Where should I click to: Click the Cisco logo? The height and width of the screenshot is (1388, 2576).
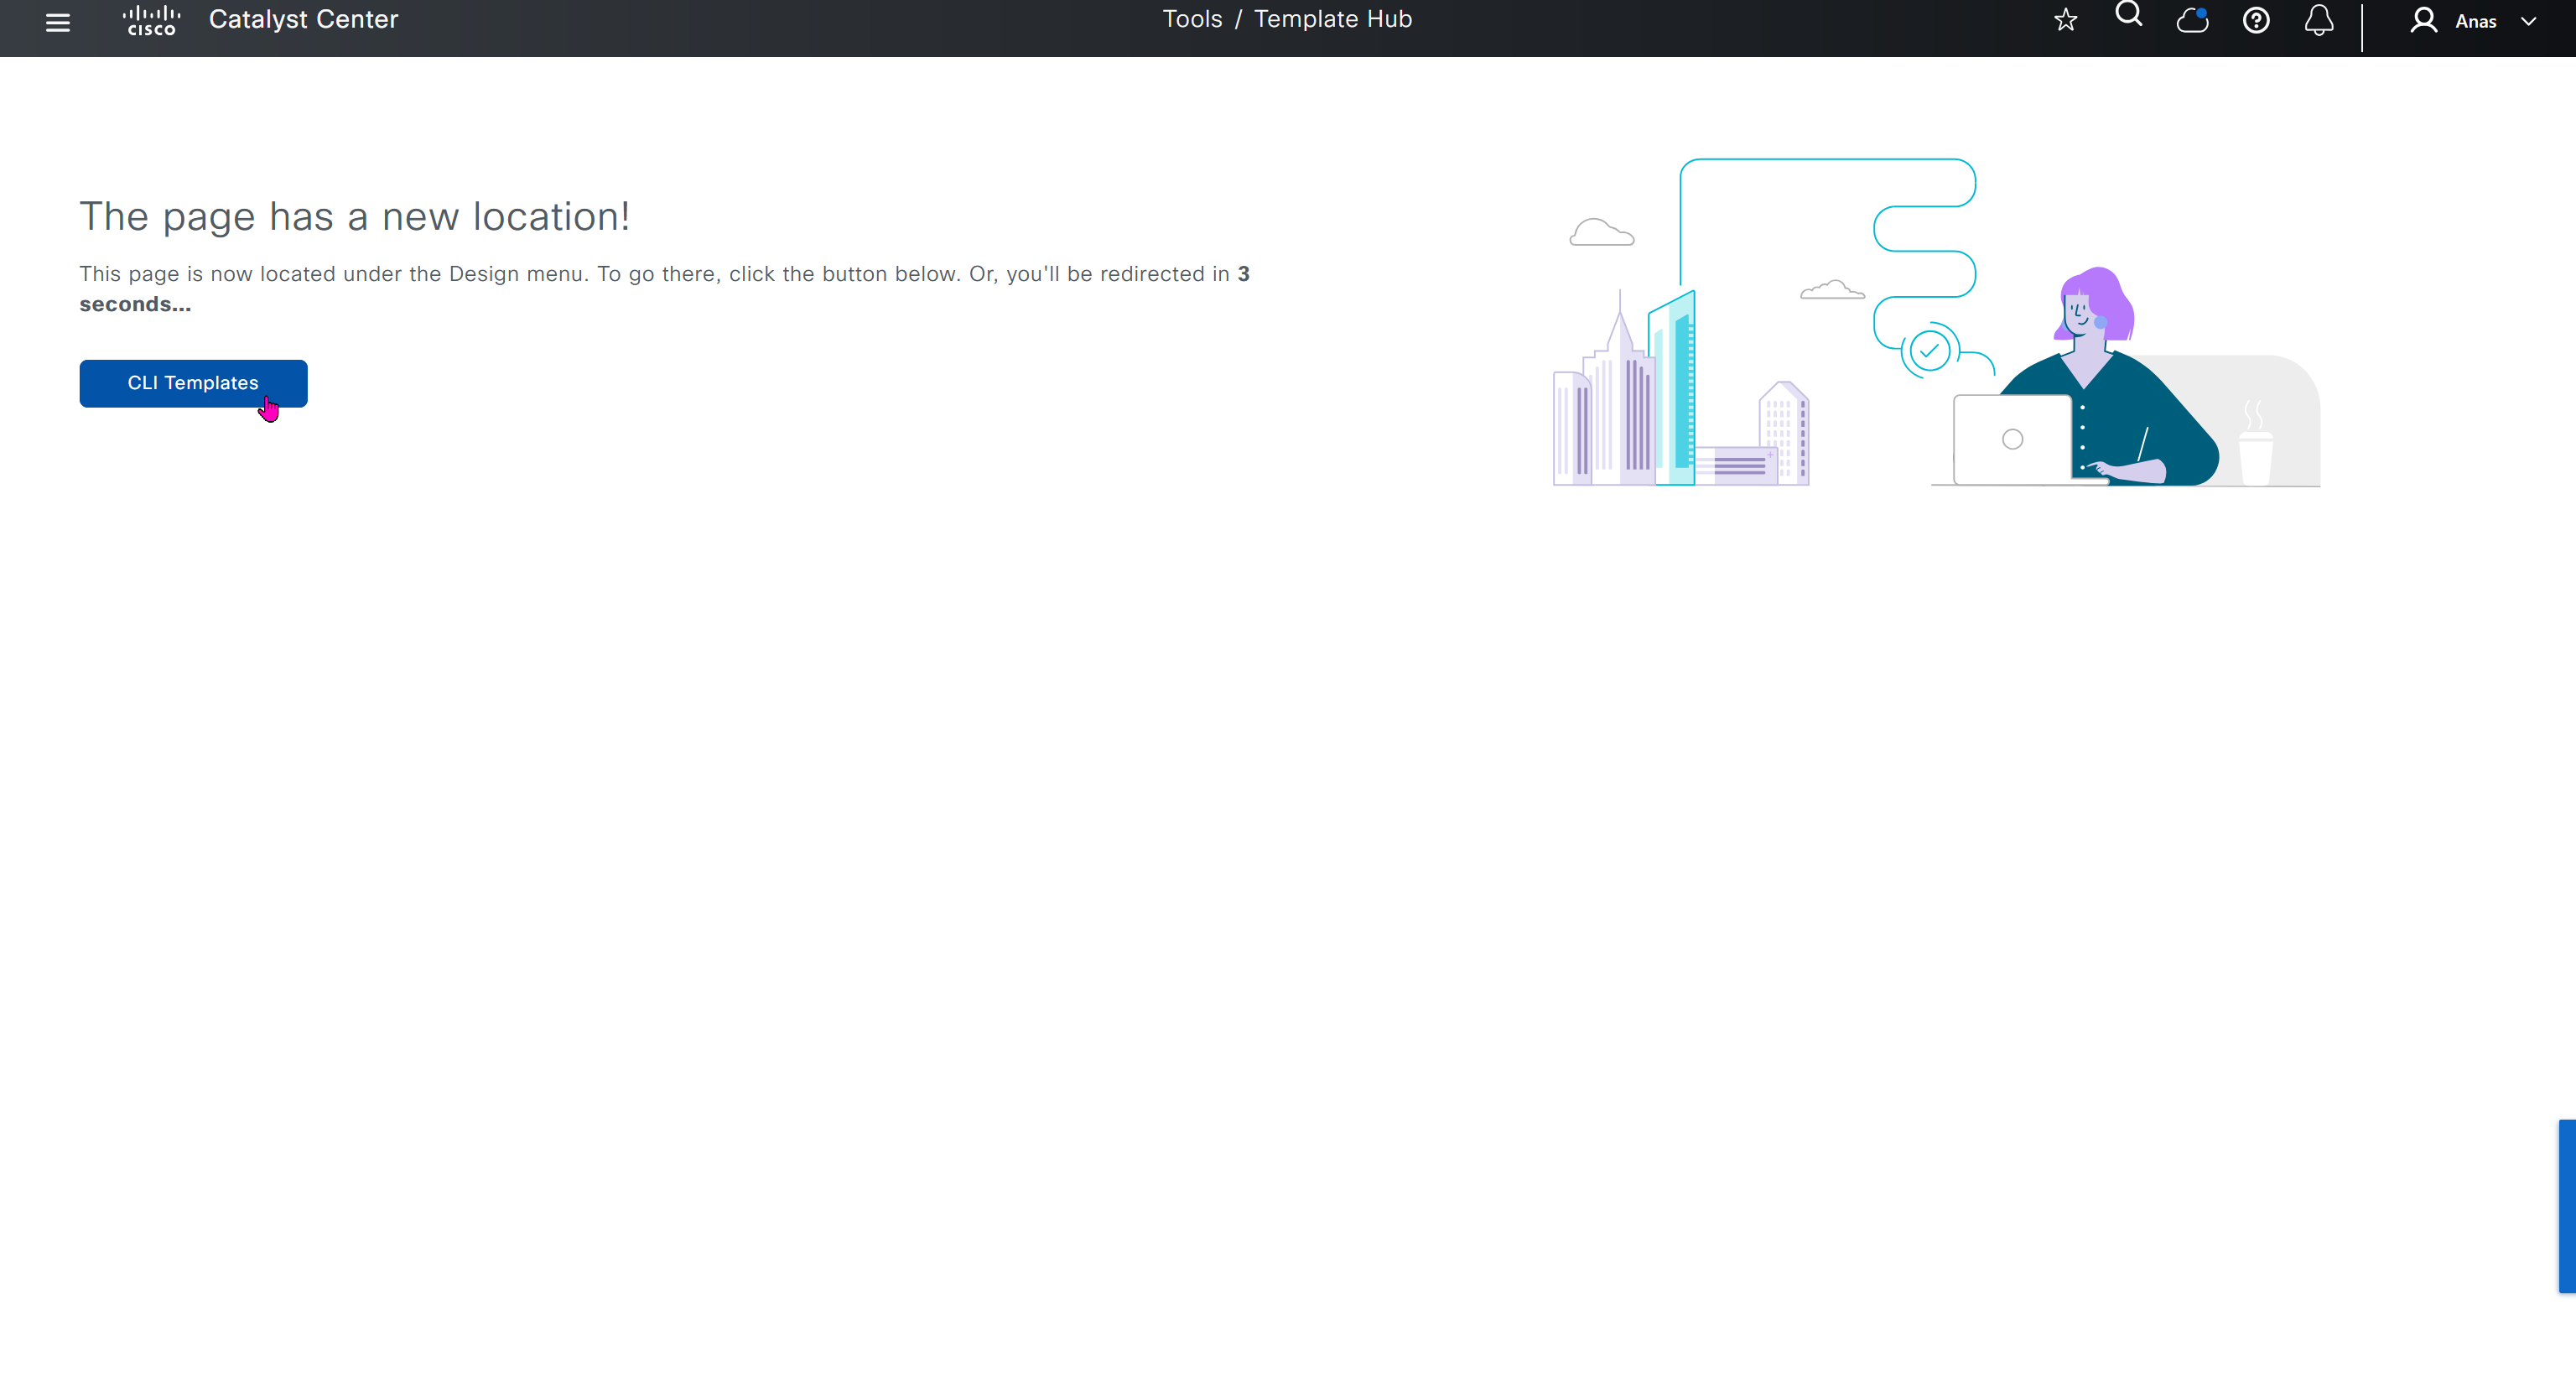(151, 20)
